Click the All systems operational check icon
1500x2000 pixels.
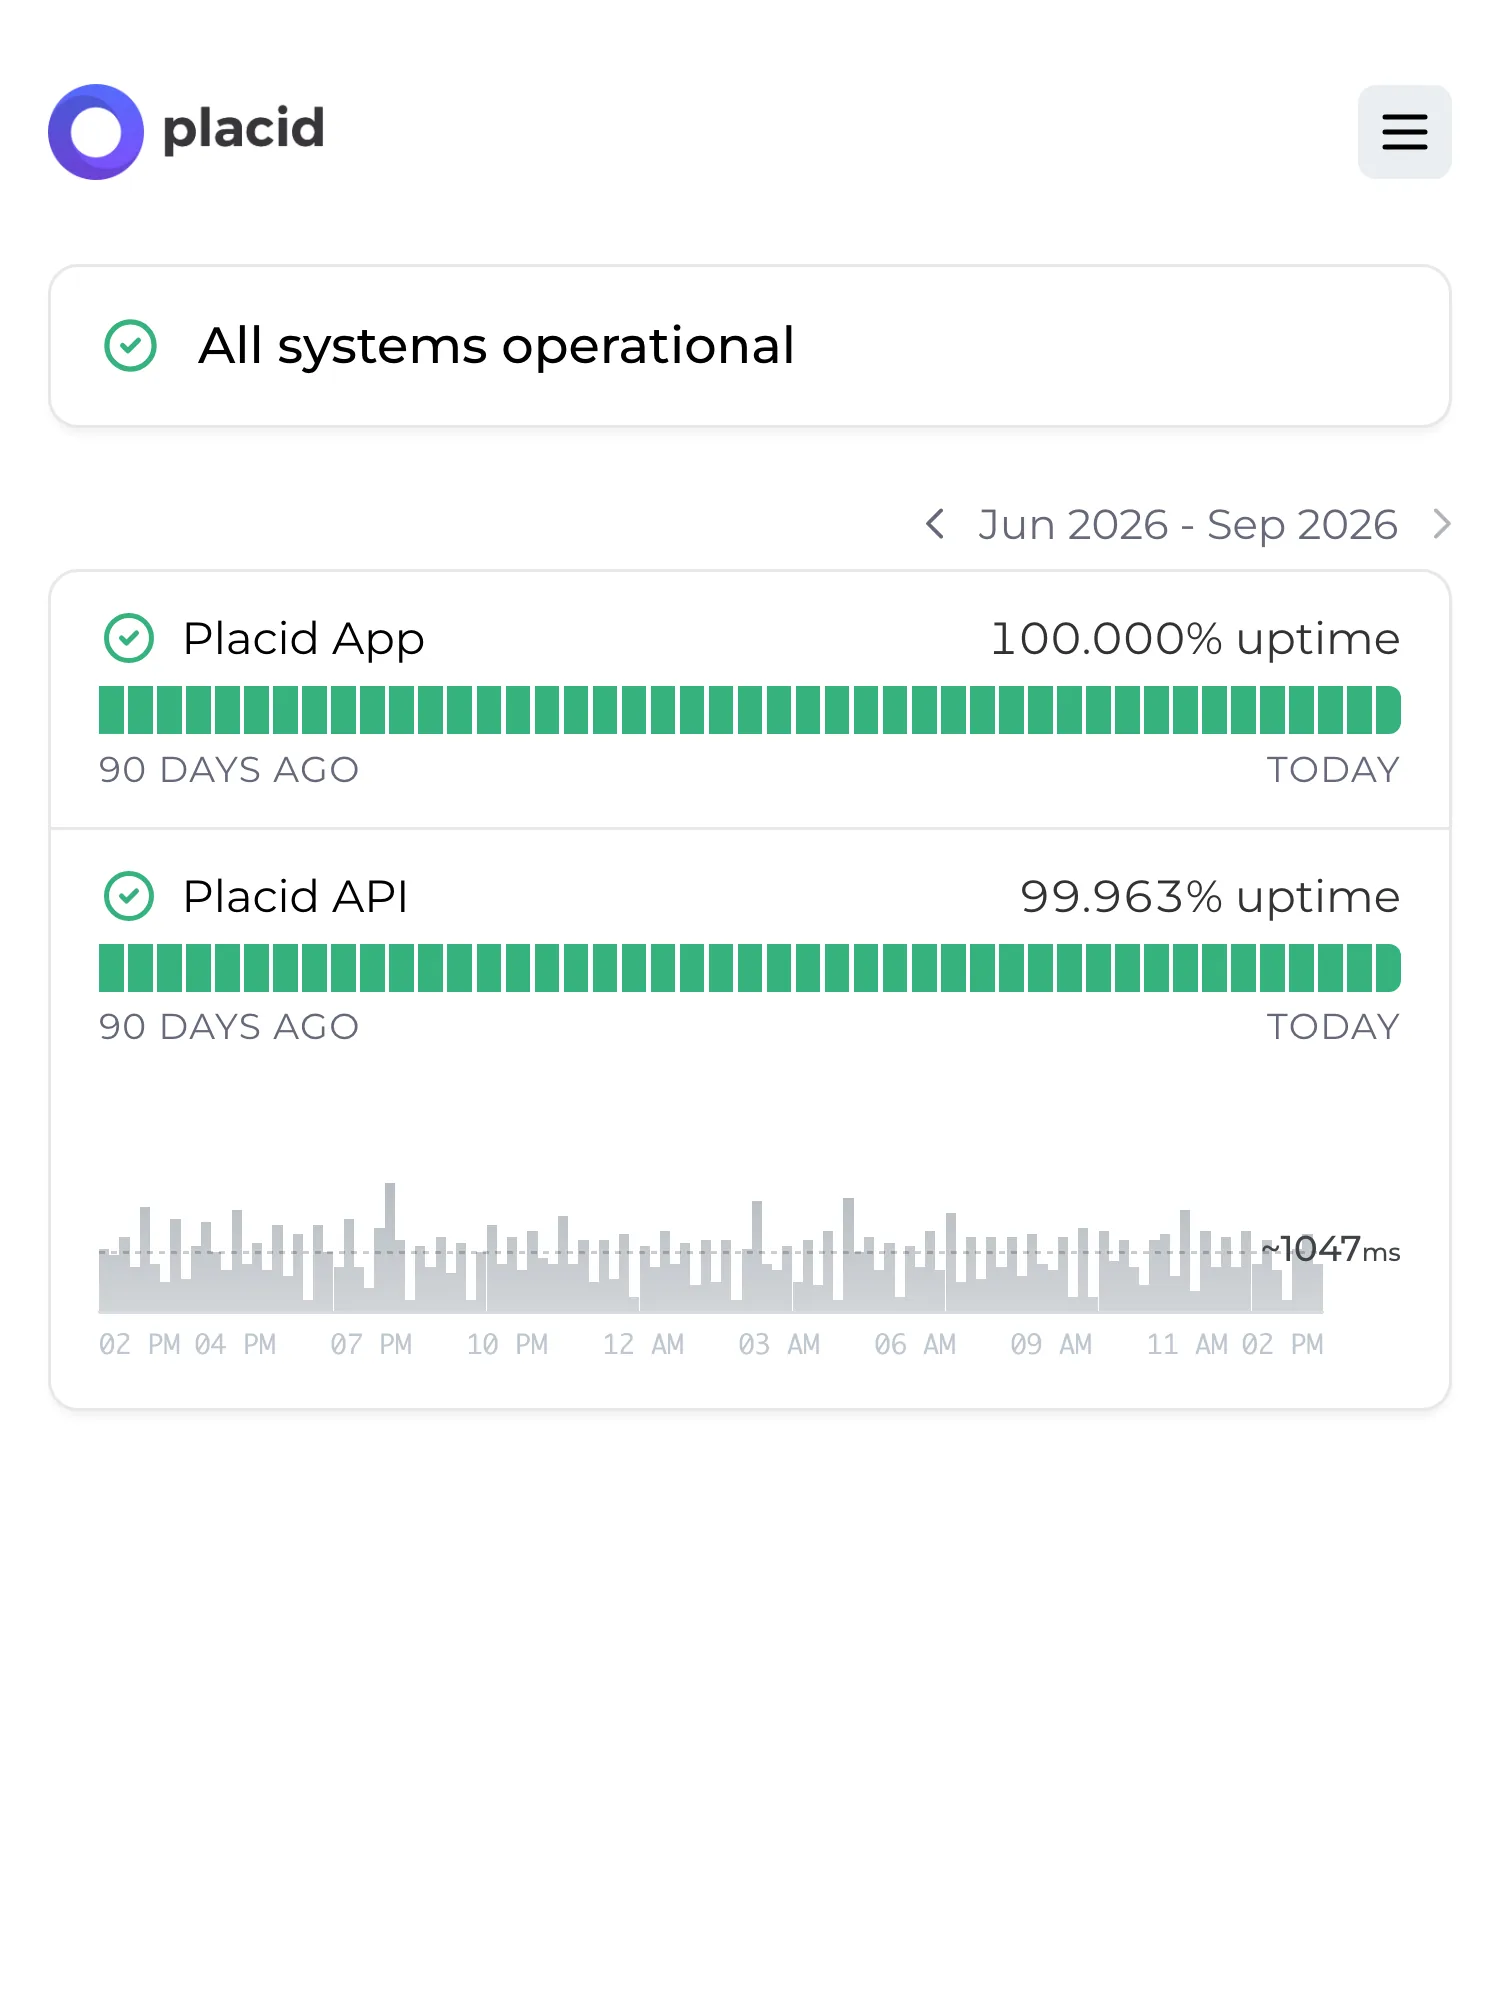[x=131, y=346]
